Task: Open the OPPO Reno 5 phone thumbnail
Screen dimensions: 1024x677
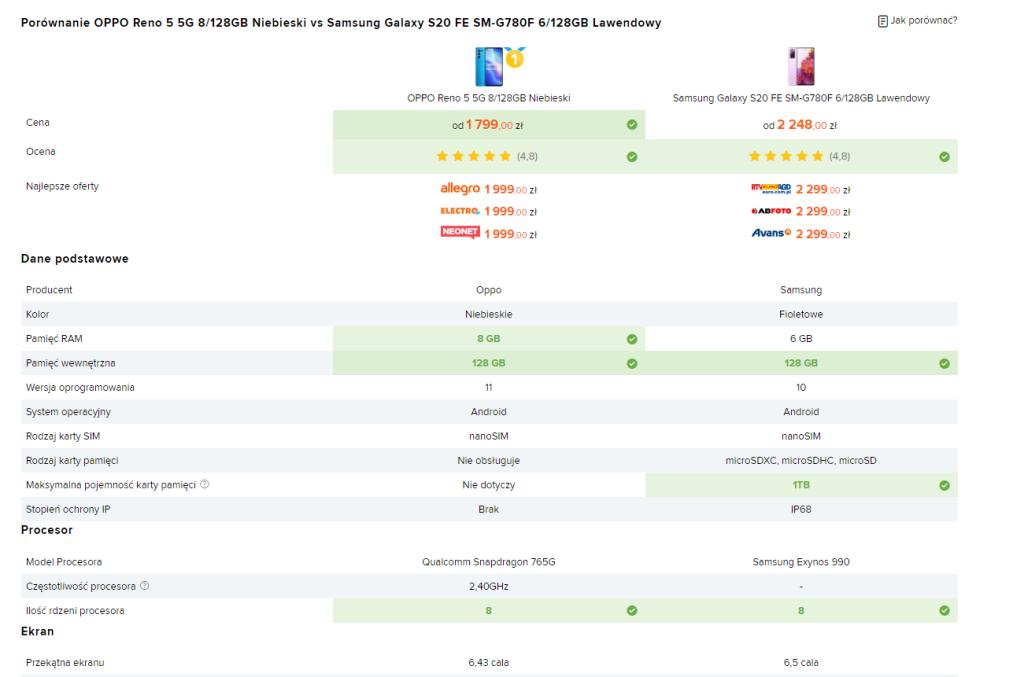Action: 488,67
